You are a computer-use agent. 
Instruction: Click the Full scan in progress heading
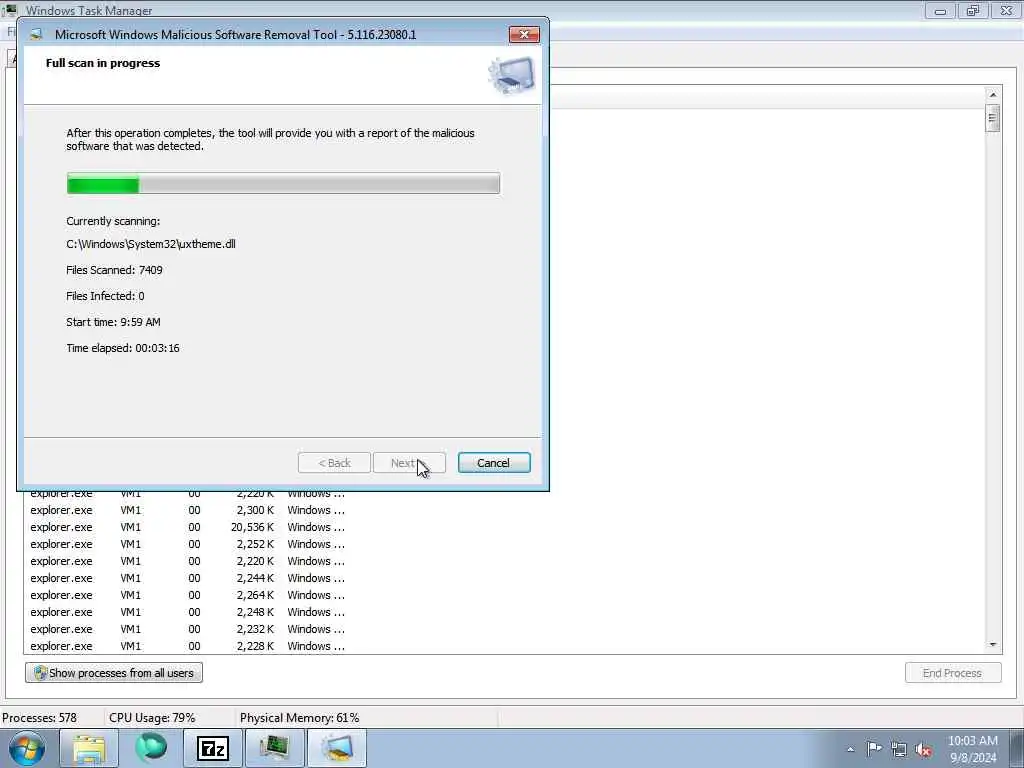tap(103, 63)
